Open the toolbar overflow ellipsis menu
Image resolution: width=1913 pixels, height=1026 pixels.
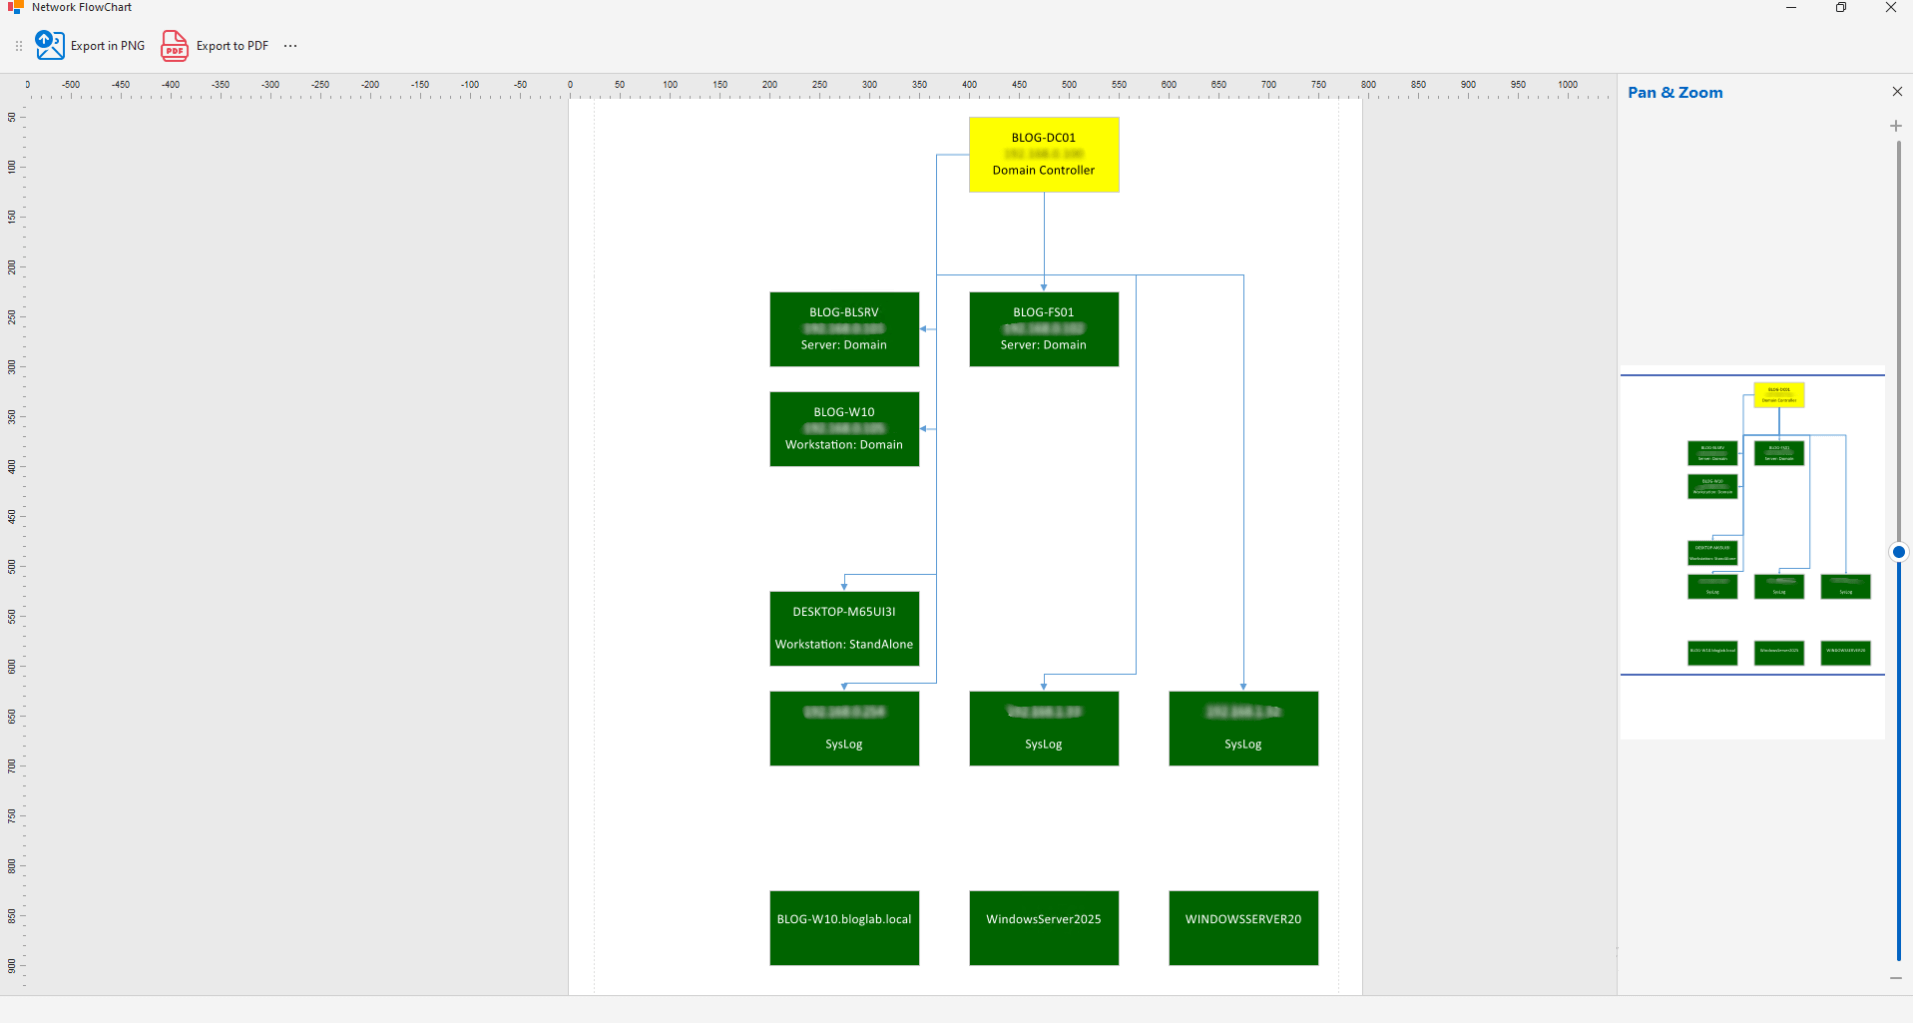[290, 46]
